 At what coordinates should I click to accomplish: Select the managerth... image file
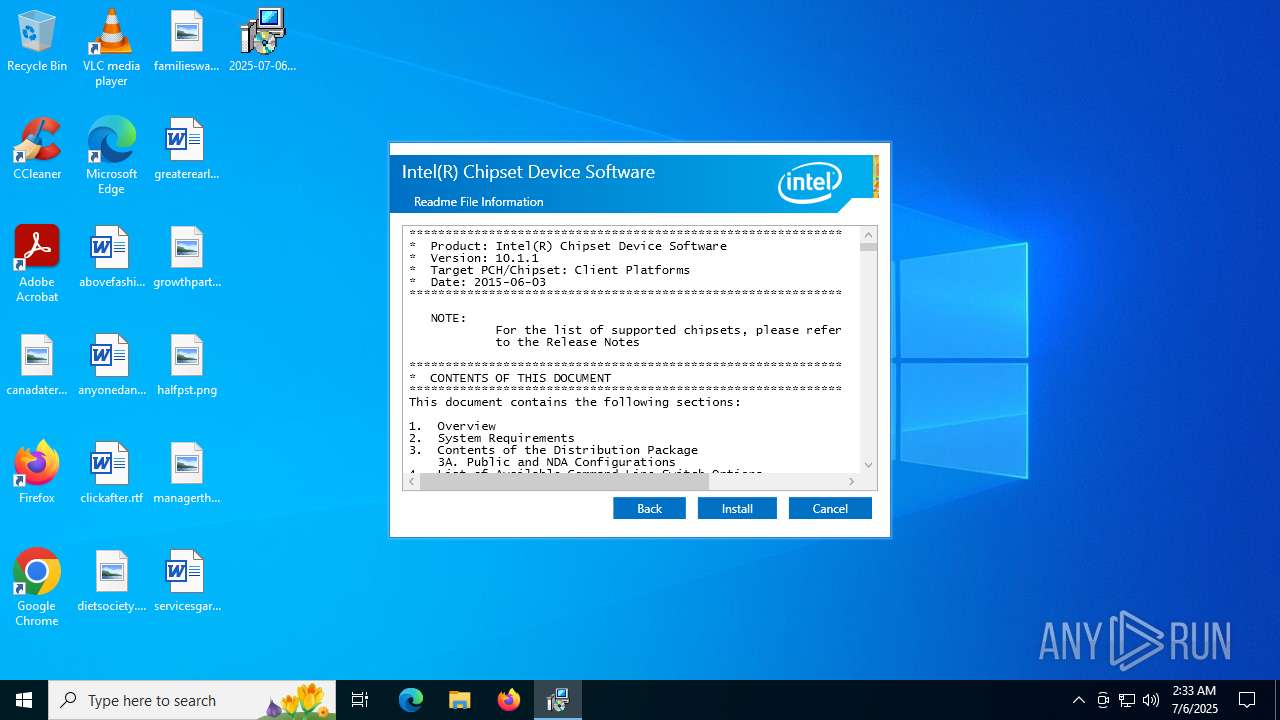tap(186, 474)
